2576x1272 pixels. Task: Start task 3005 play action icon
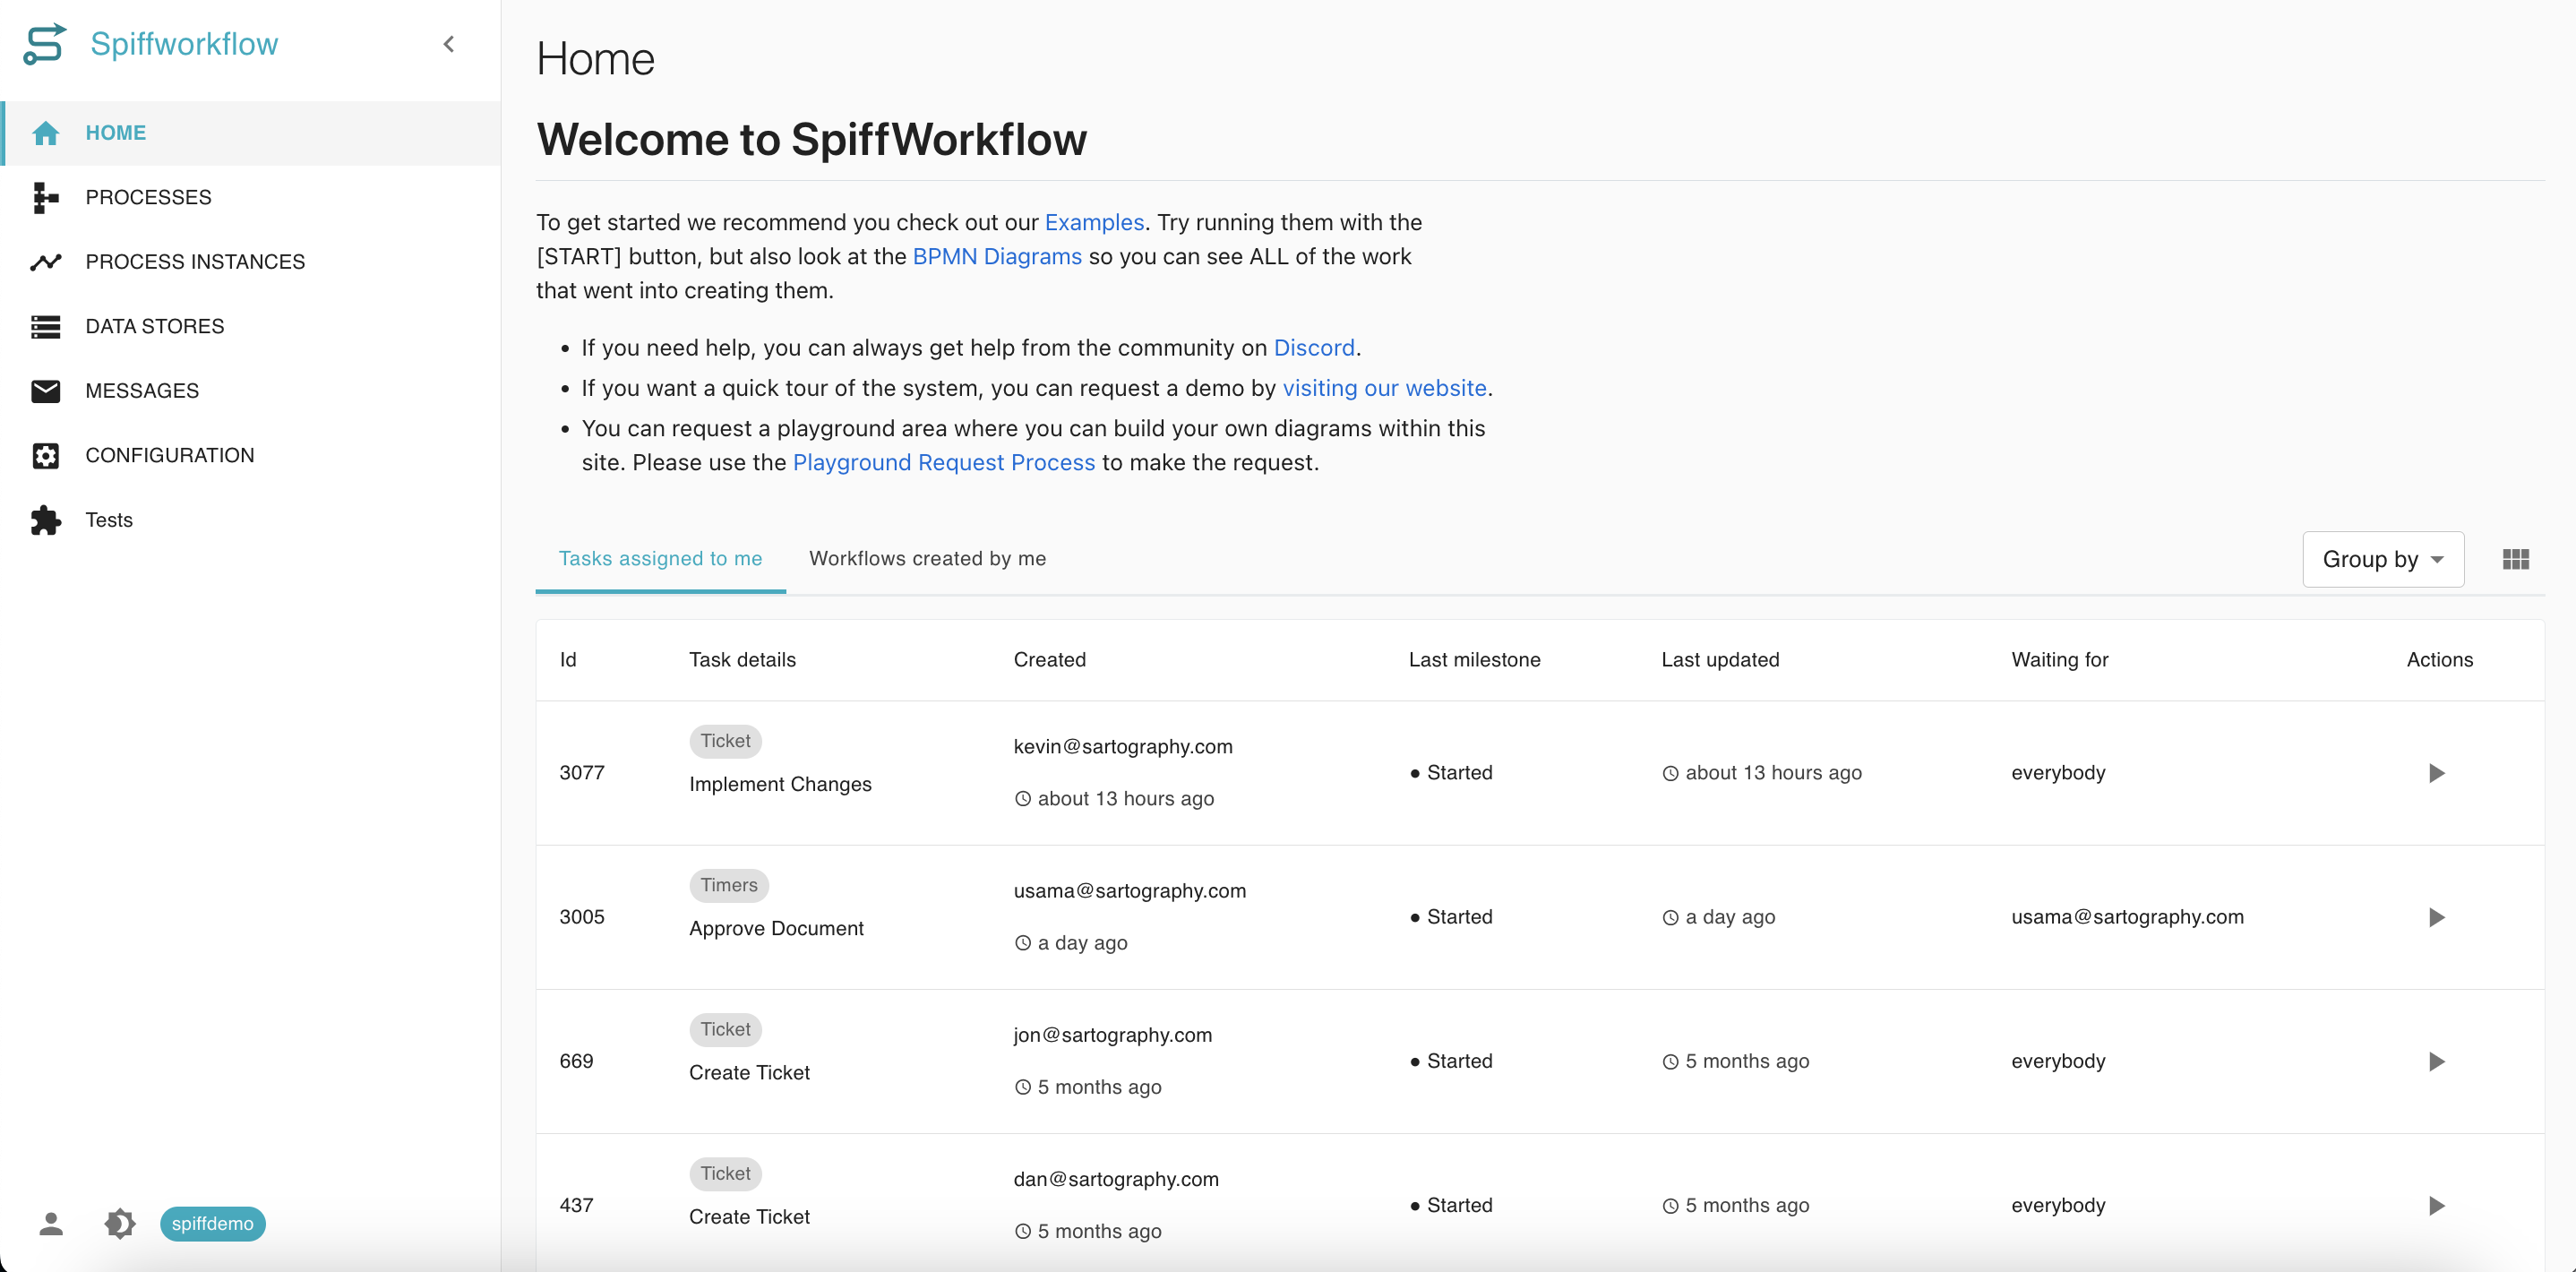coord(2436,917)
